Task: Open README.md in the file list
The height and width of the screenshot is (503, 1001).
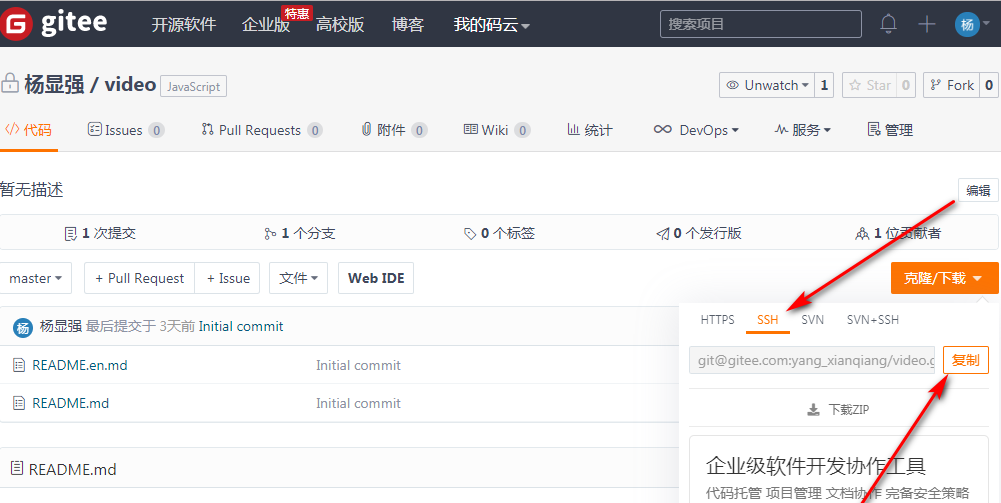Action: pyautogui.click(x=71, y=403)
